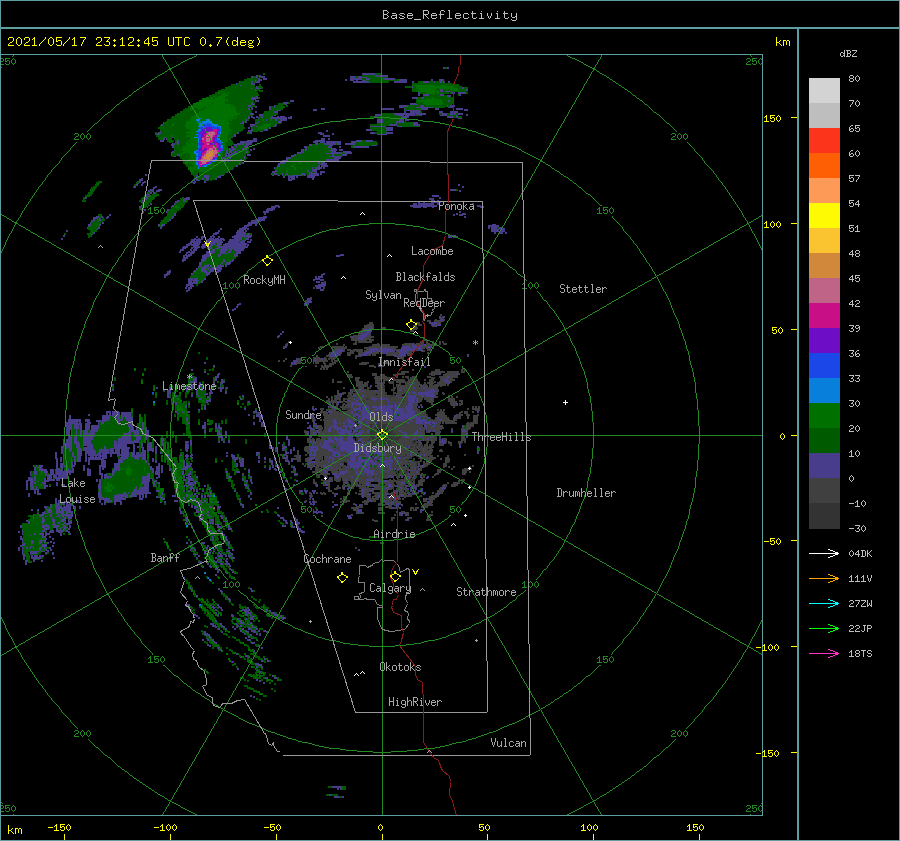900x841 pixels.
Task: Select the Blackfalds label
Action: coord(425,277)
